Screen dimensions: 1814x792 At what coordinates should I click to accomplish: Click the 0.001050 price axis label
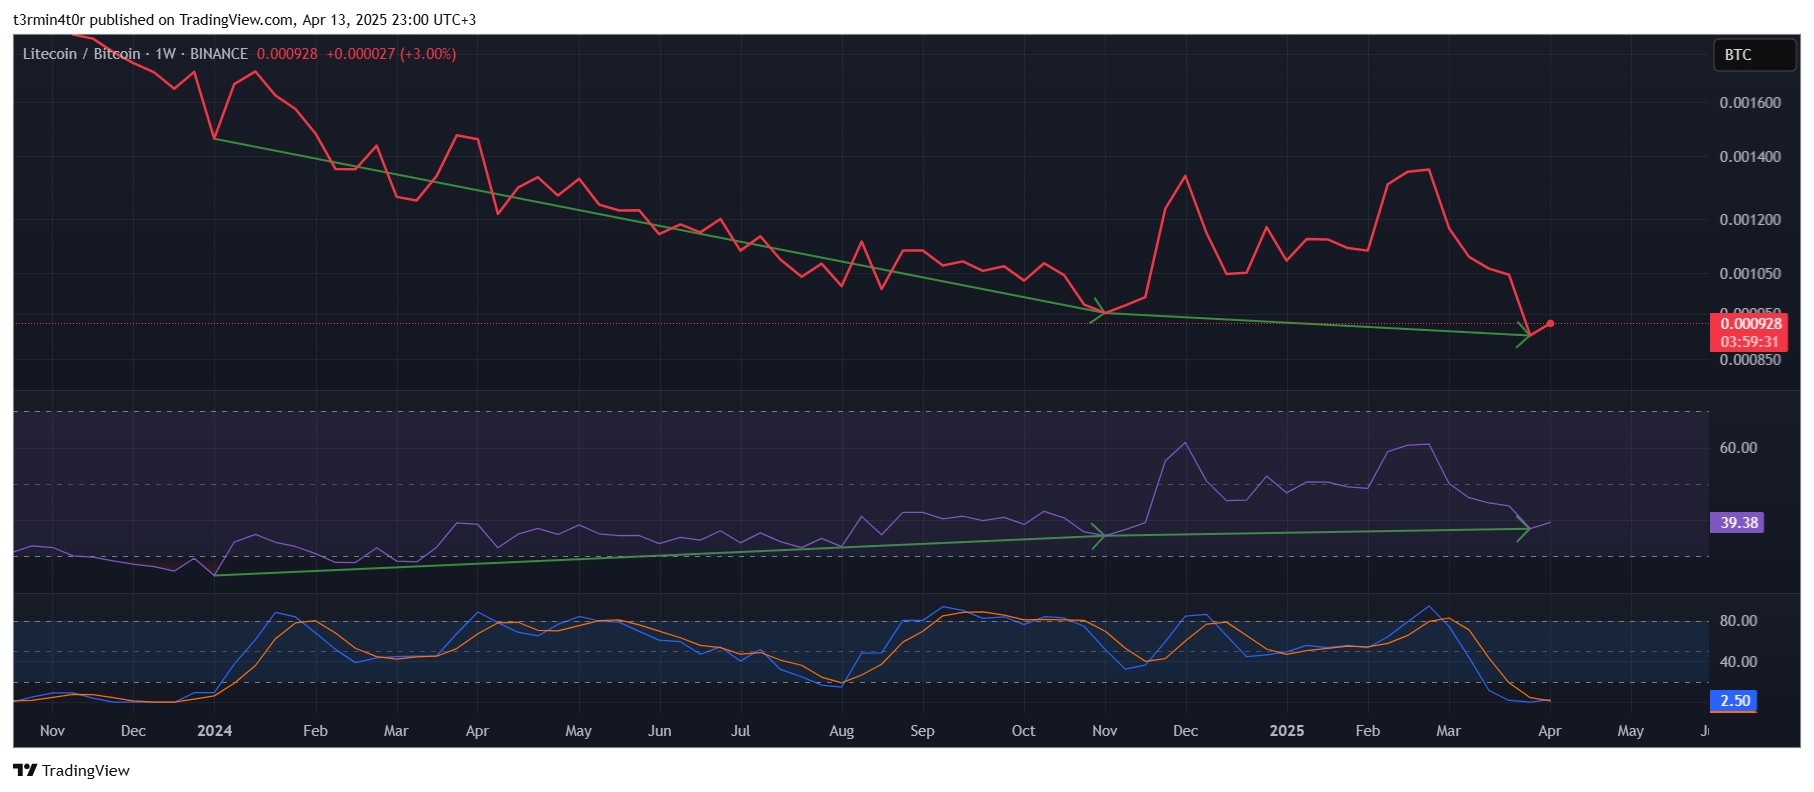[1749, 274]
